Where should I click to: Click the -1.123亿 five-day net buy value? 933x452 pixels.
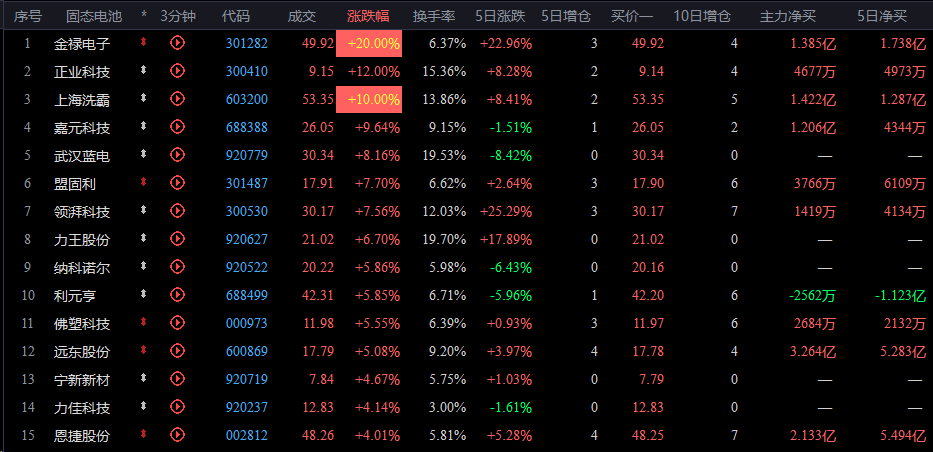click(x=899, y=295)
